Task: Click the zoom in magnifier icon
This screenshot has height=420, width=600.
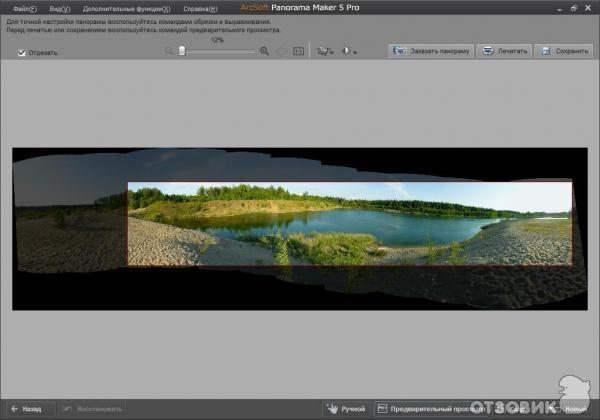Action: tap(264, 50)
